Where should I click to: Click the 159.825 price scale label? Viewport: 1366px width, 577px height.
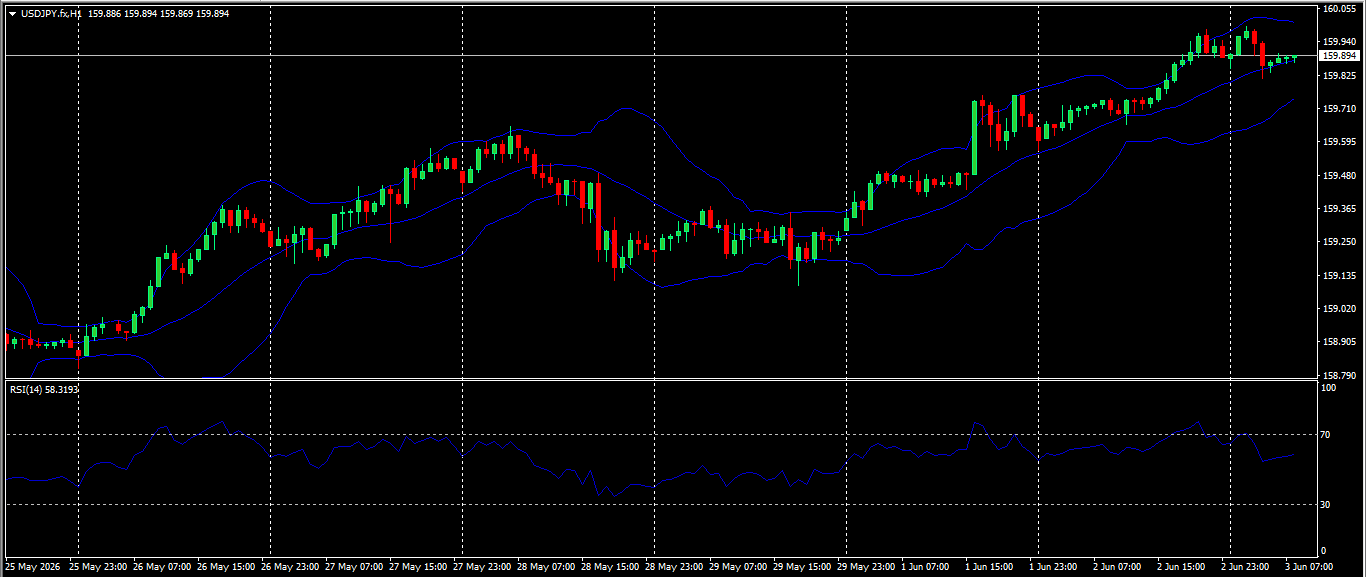(x=1338, y=75)
